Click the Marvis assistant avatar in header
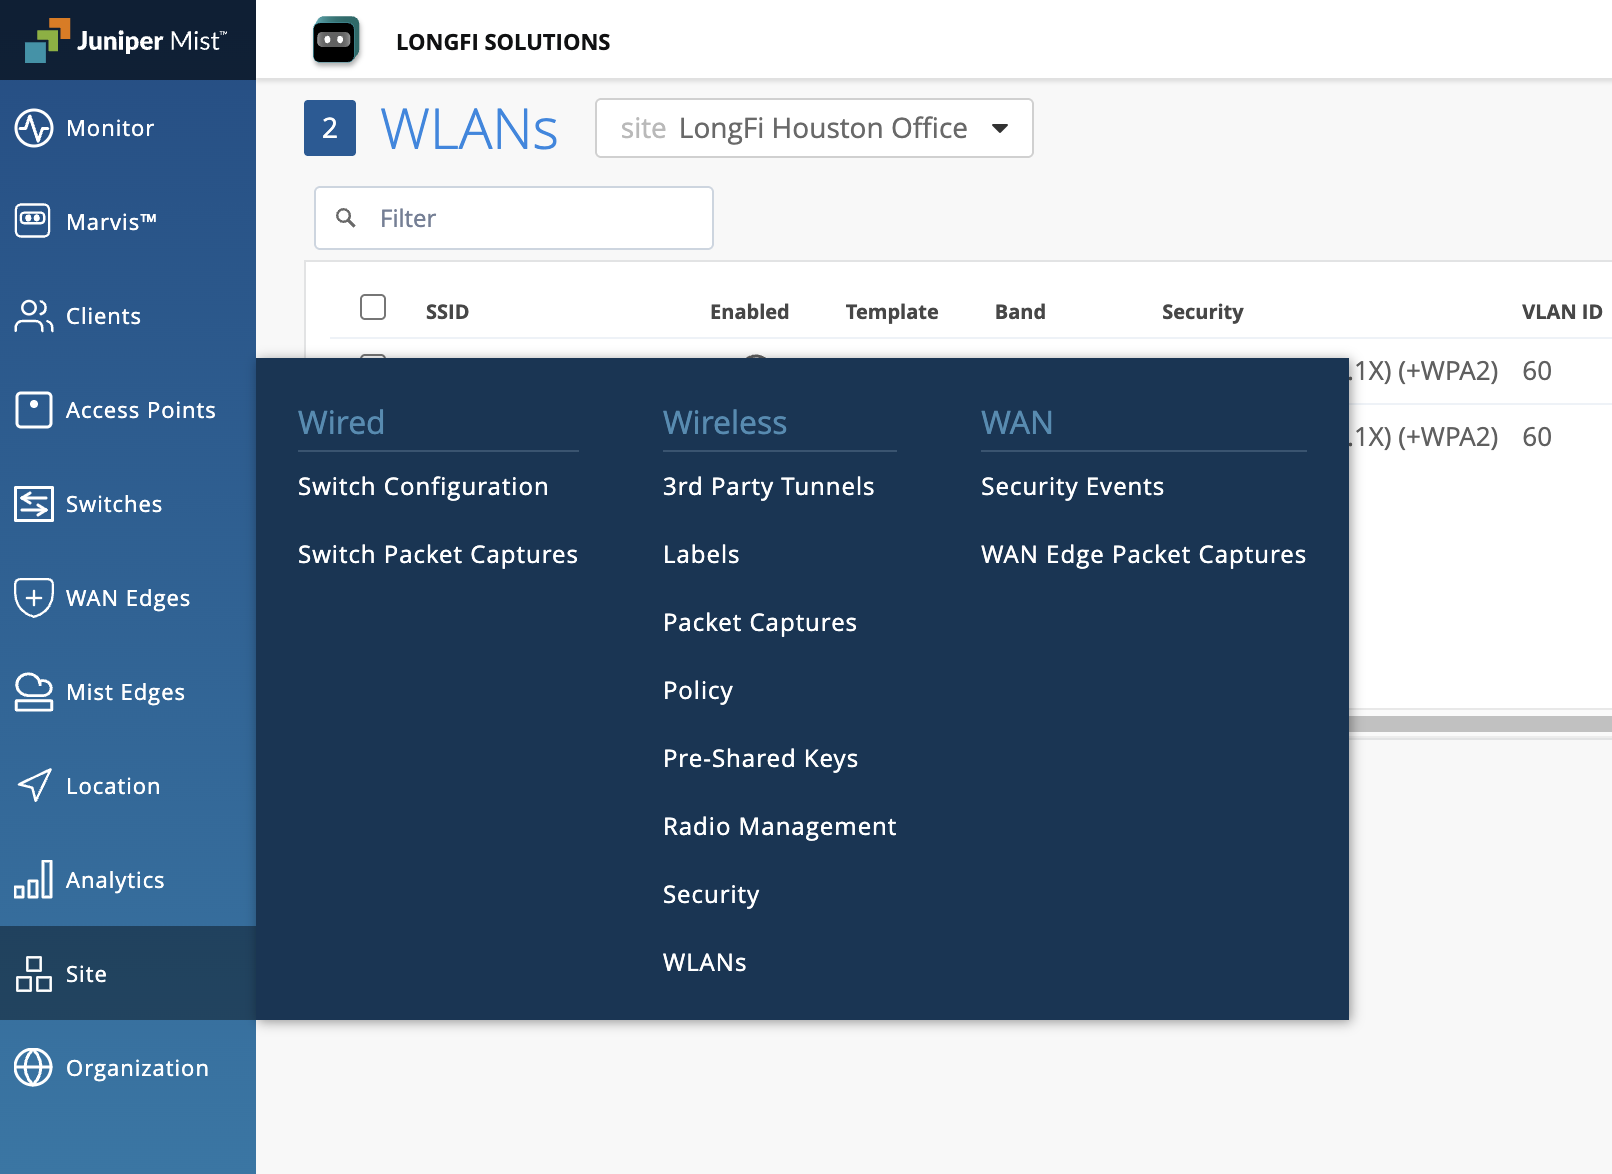 pyautogui.click(x=335, y=40)
